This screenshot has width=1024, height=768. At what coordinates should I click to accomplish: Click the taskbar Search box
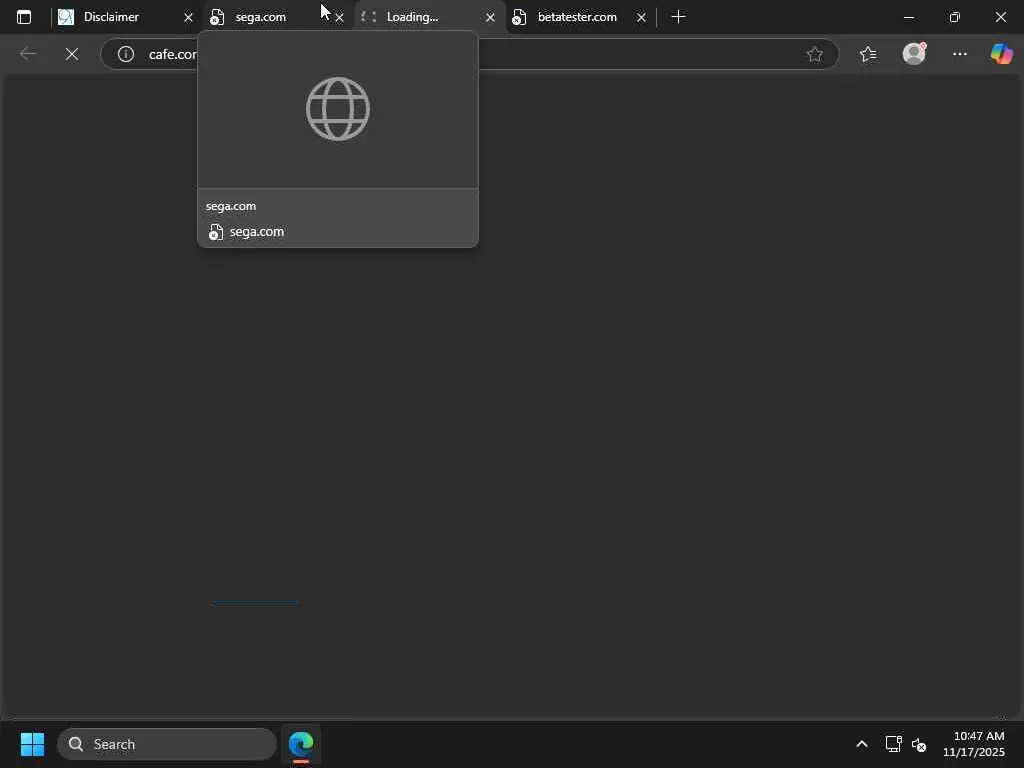[x=167, y=744]
